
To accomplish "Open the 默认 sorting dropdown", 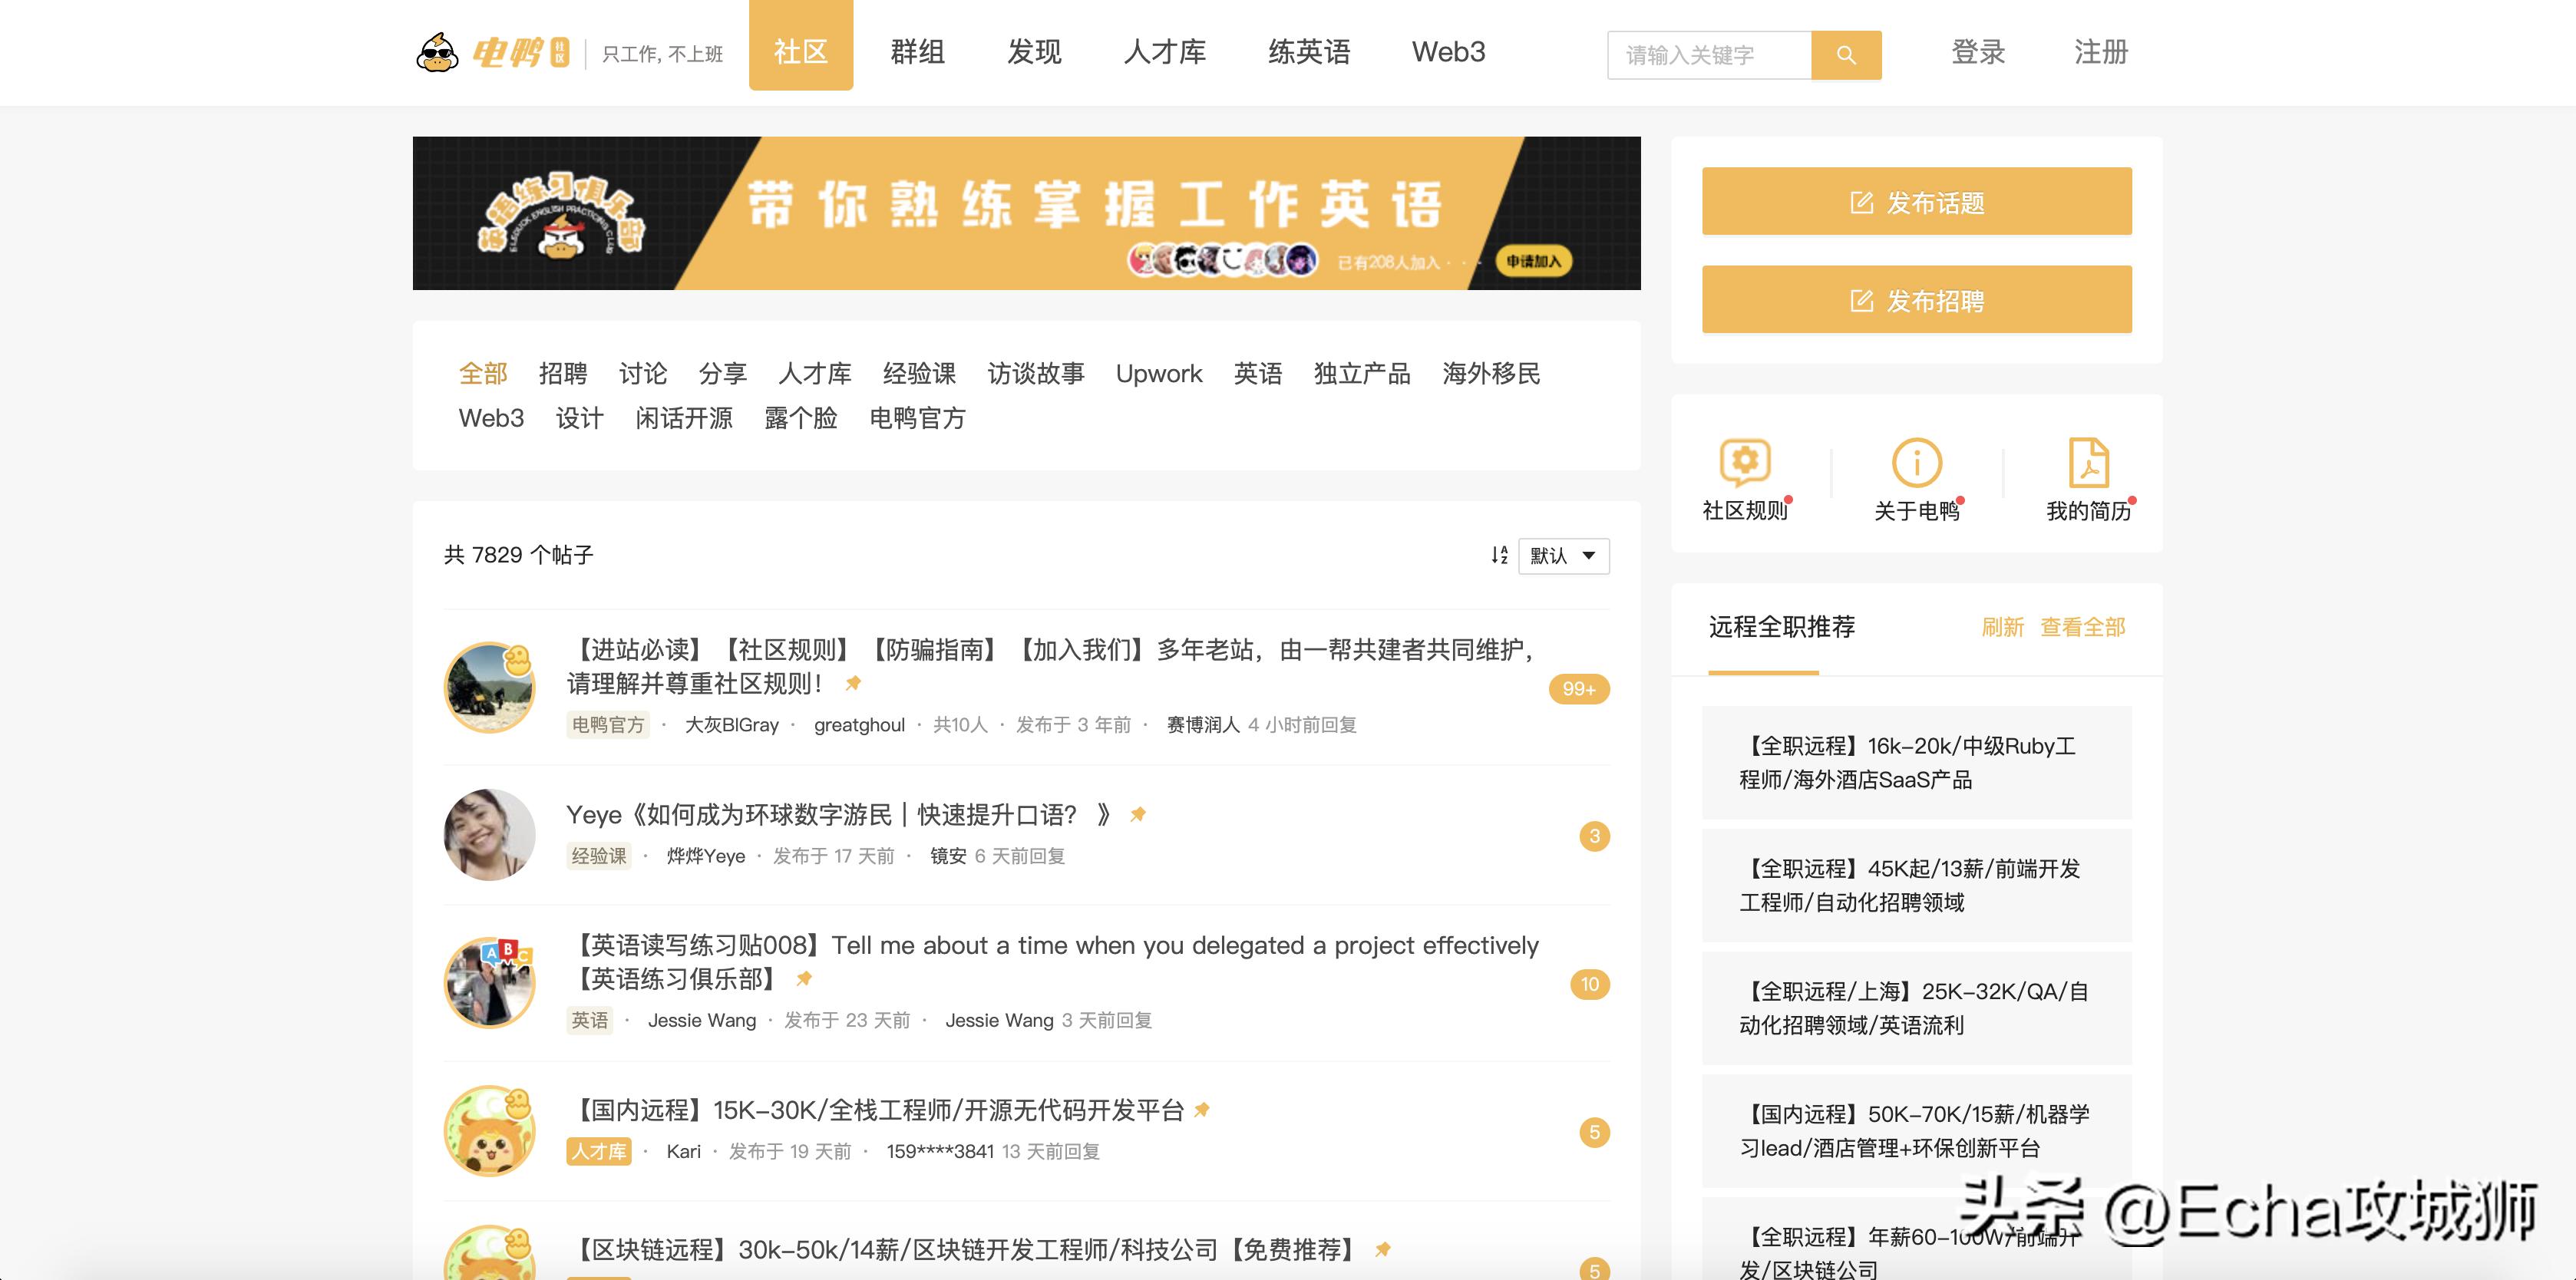I will (1563, 556).
